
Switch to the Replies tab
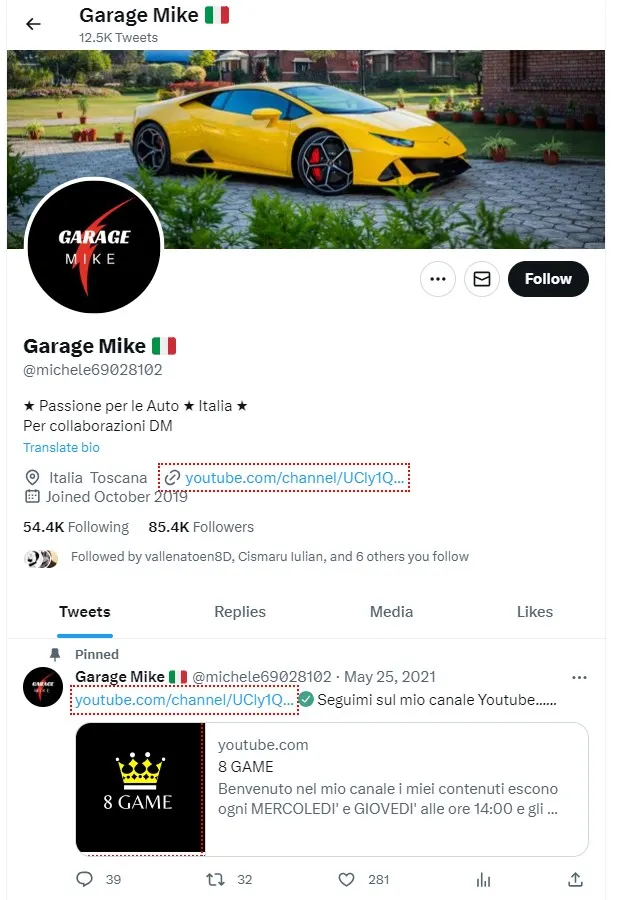240,612
